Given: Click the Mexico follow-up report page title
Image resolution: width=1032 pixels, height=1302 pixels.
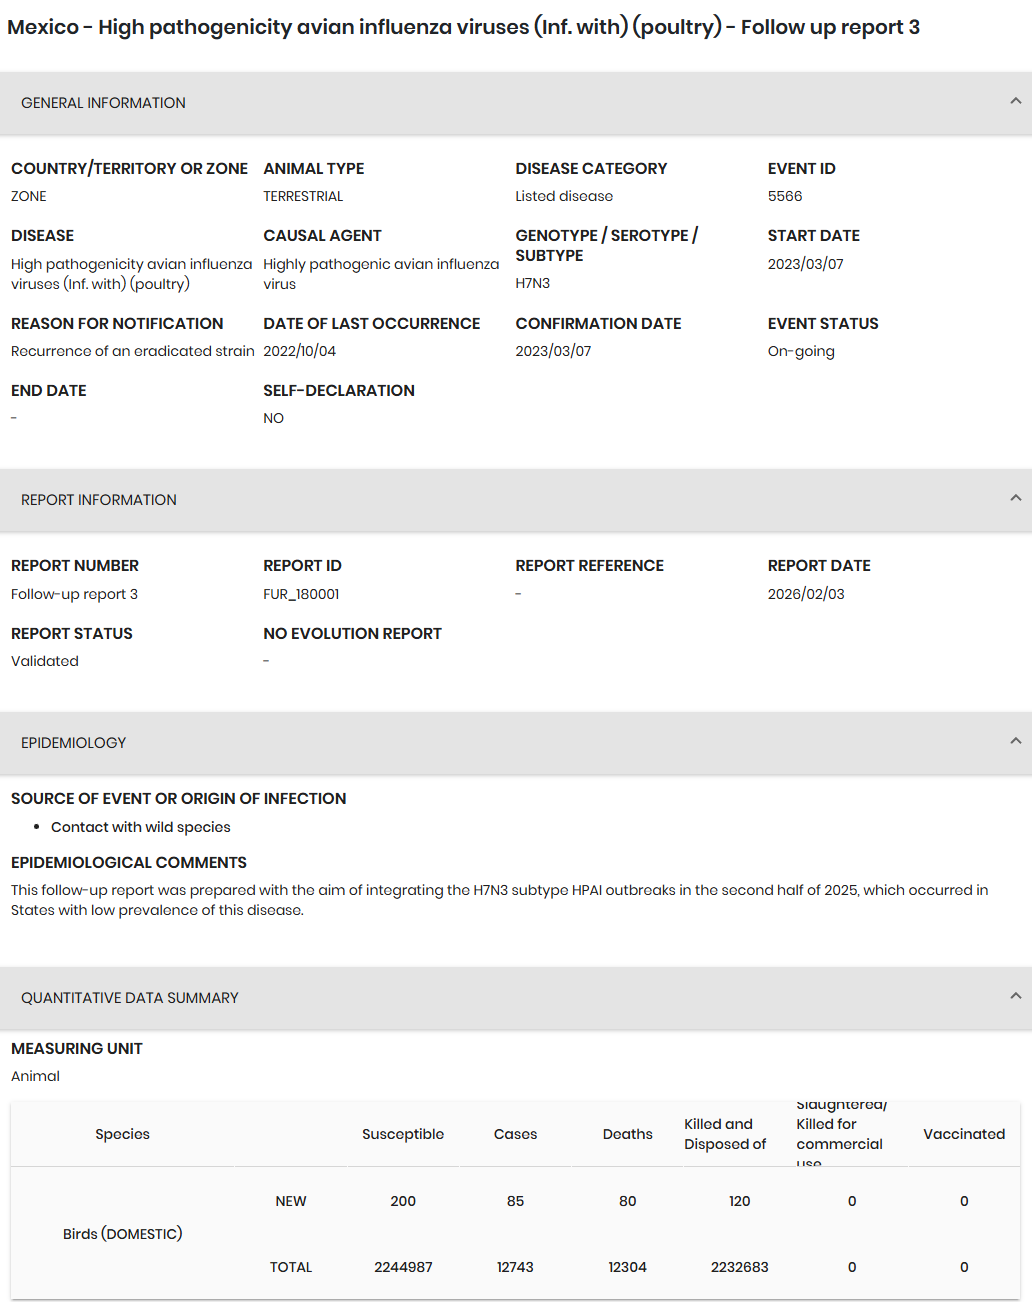Looking at the screenshot, I should [x=463, y=27].
